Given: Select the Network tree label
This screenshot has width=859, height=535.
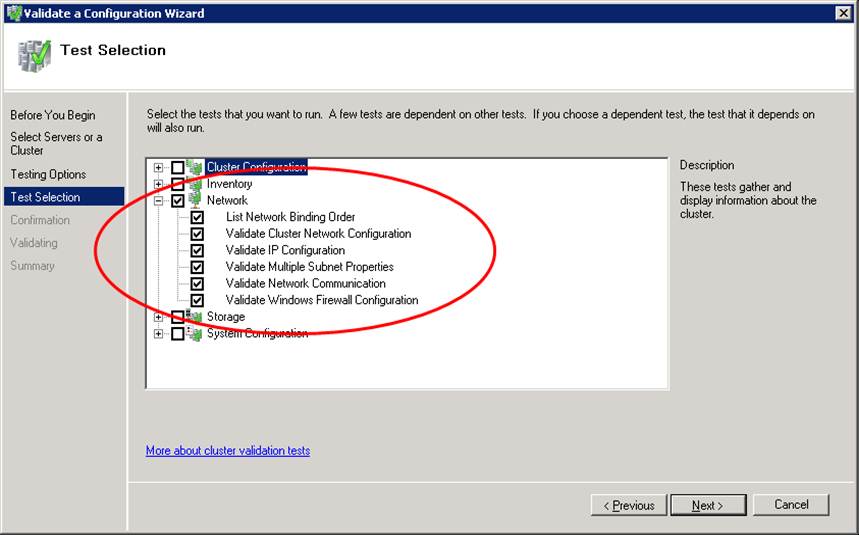Looking at the screenshot, I should [227, 200].
